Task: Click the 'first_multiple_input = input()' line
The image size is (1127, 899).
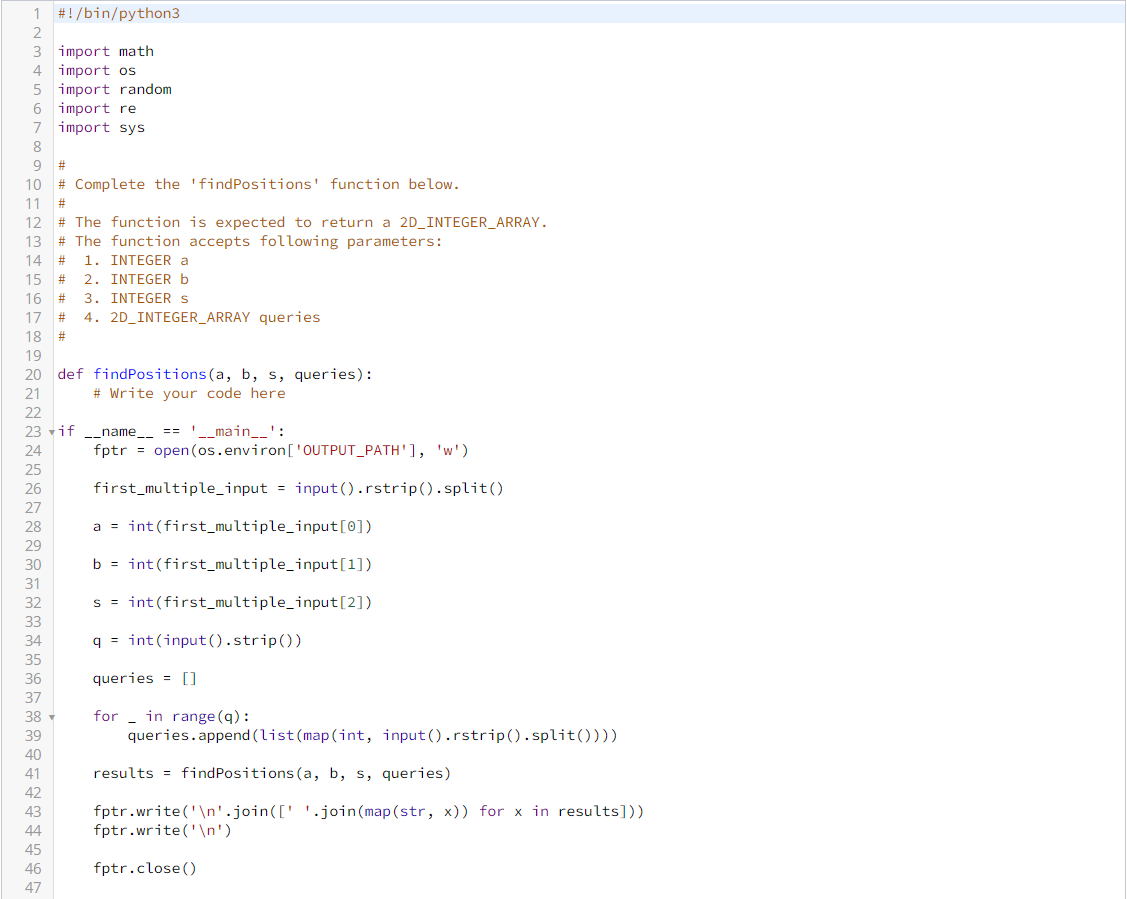Action: click(298, 489)
